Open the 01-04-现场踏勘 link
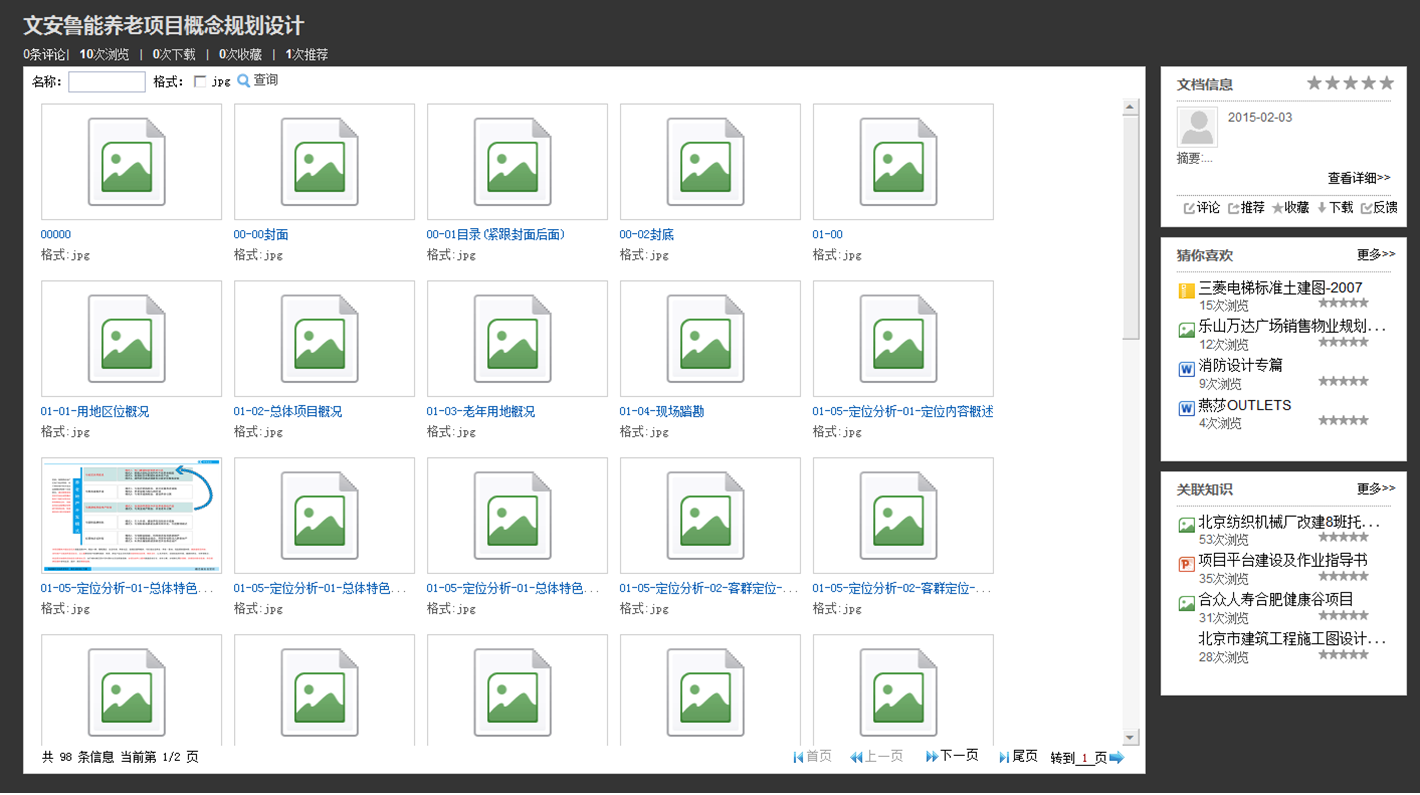The image size is (1420, 795). coord(662,412)
